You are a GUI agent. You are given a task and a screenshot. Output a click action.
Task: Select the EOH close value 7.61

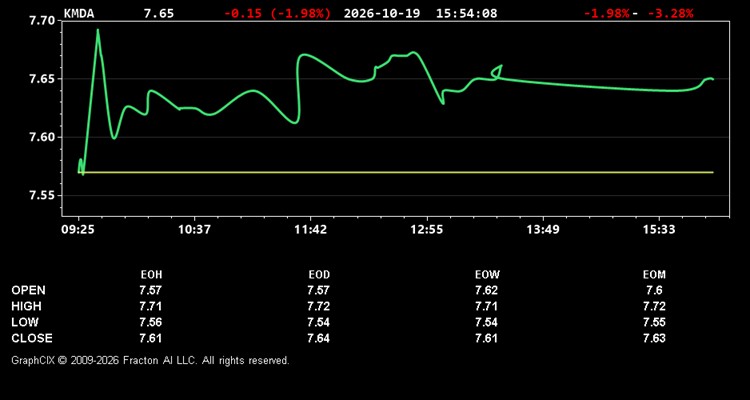click(151, 338)
